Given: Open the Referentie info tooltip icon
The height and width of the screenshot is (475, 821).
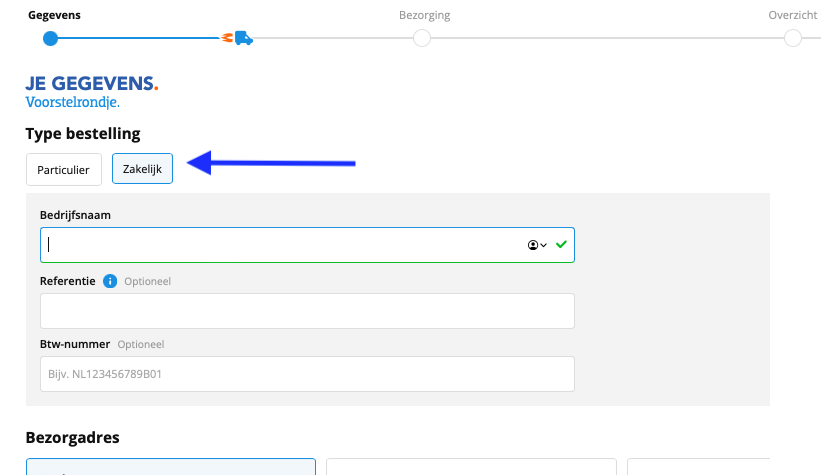Looking at the screenshot, I should [110, 281].
